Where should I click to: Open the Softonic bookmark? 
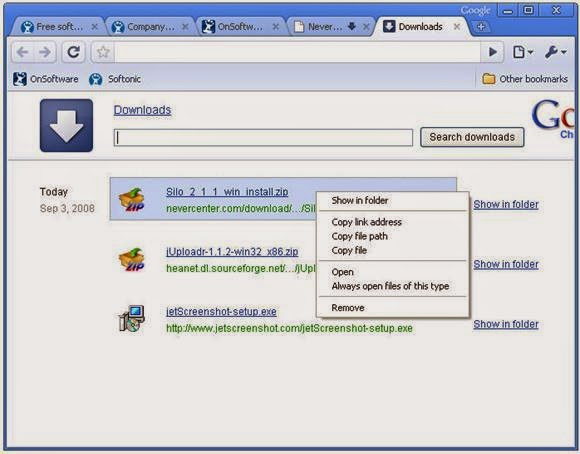[x=115, y=79]
